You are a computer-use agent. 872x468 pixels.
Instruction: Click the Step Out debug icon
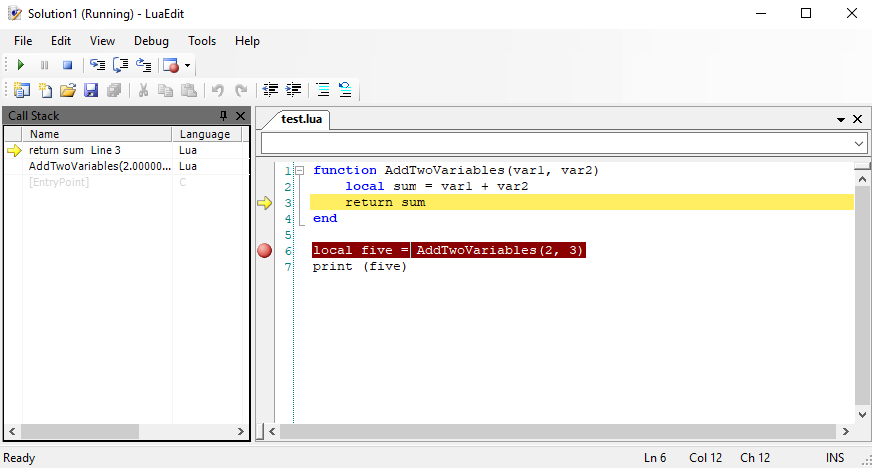point(143,65)
